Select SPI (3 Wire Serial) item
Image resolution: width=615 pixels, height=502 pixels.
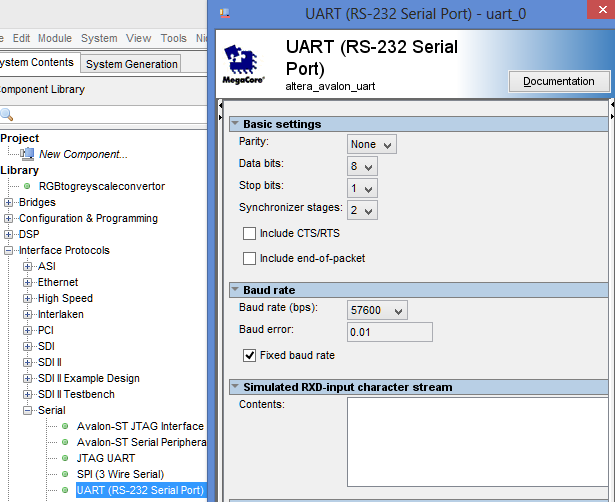click(120, 474)
